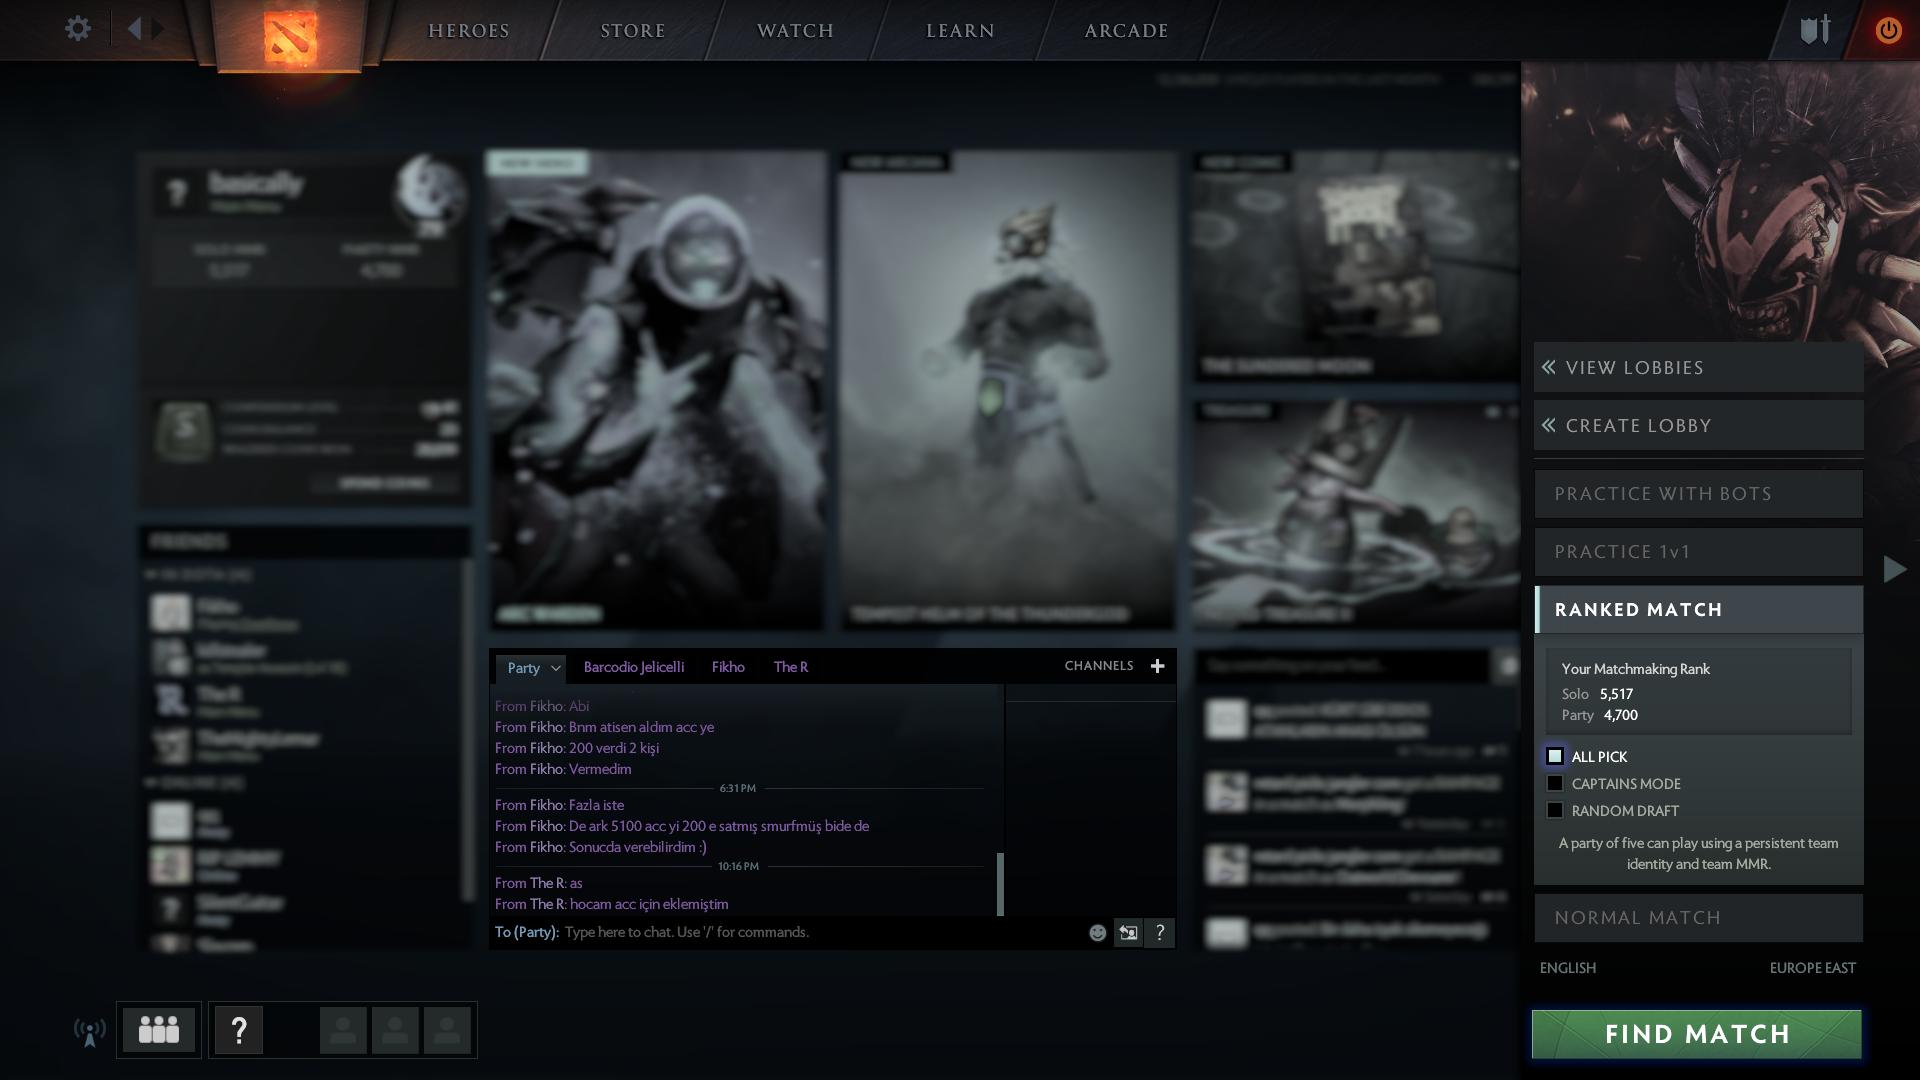Invite a player to the middle empty party slot
The height and width of the screenshot is (1080, 1920).
point(395,1030)
